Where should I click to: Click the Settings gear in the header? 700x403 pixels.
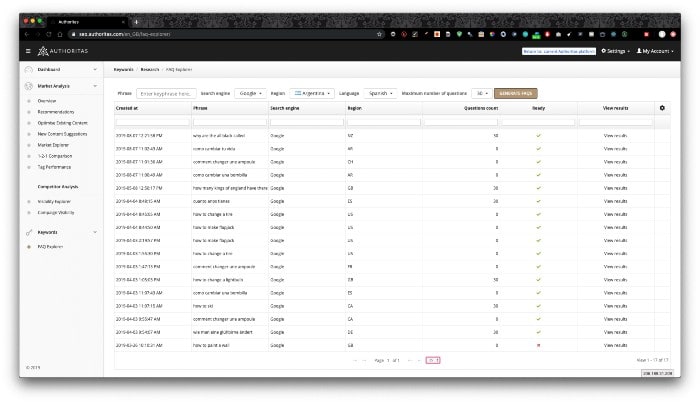pyautogui.click(x=604, y=51)
